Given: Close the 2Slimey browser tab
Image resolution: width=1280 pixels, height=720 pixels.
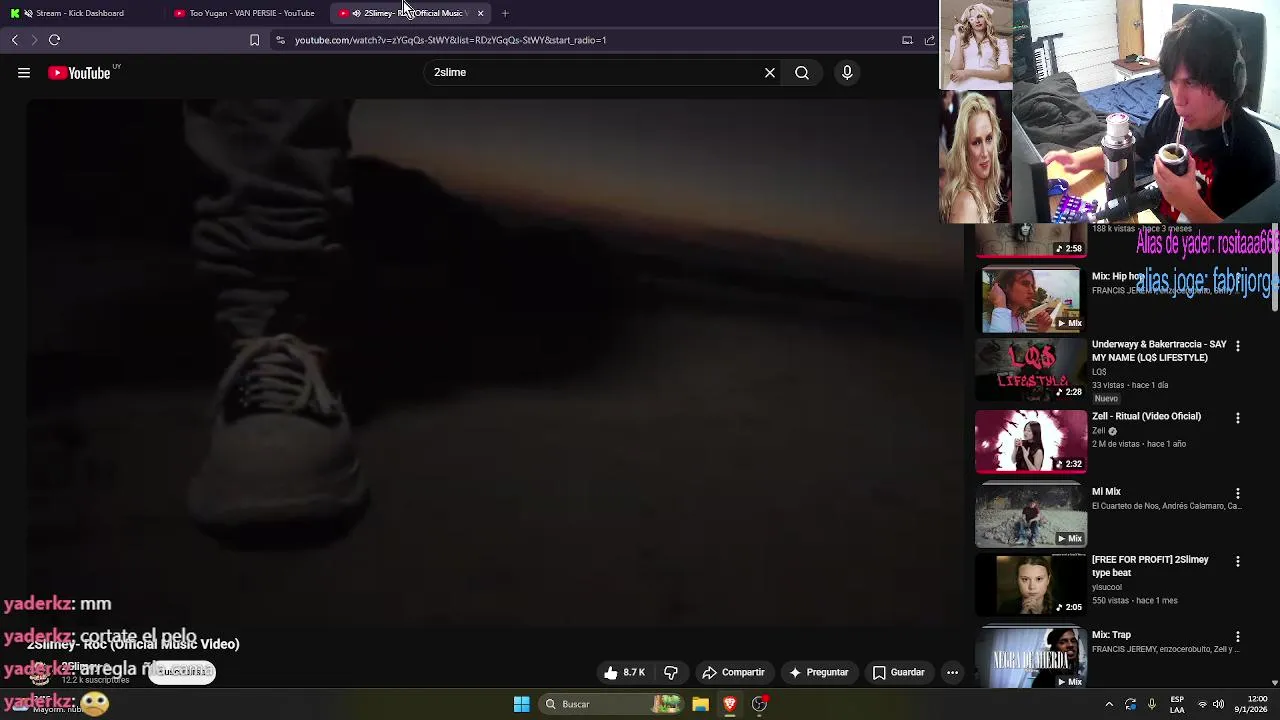Looking at the screenshot, I should pyautogui.click(x=480, y=13).
